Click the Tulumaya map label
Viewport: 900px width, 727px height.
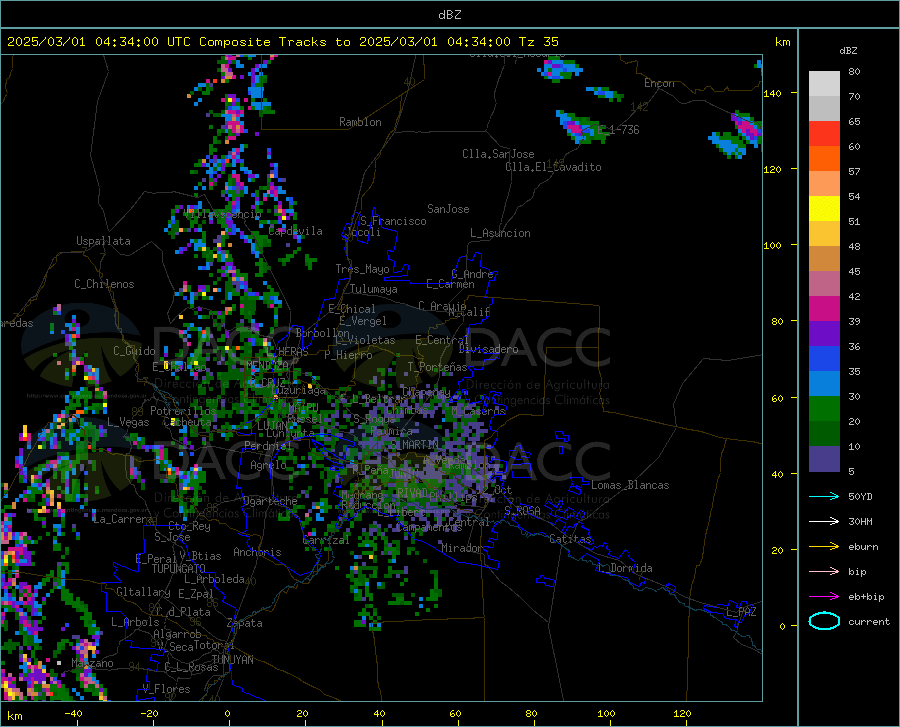[374, 289]
